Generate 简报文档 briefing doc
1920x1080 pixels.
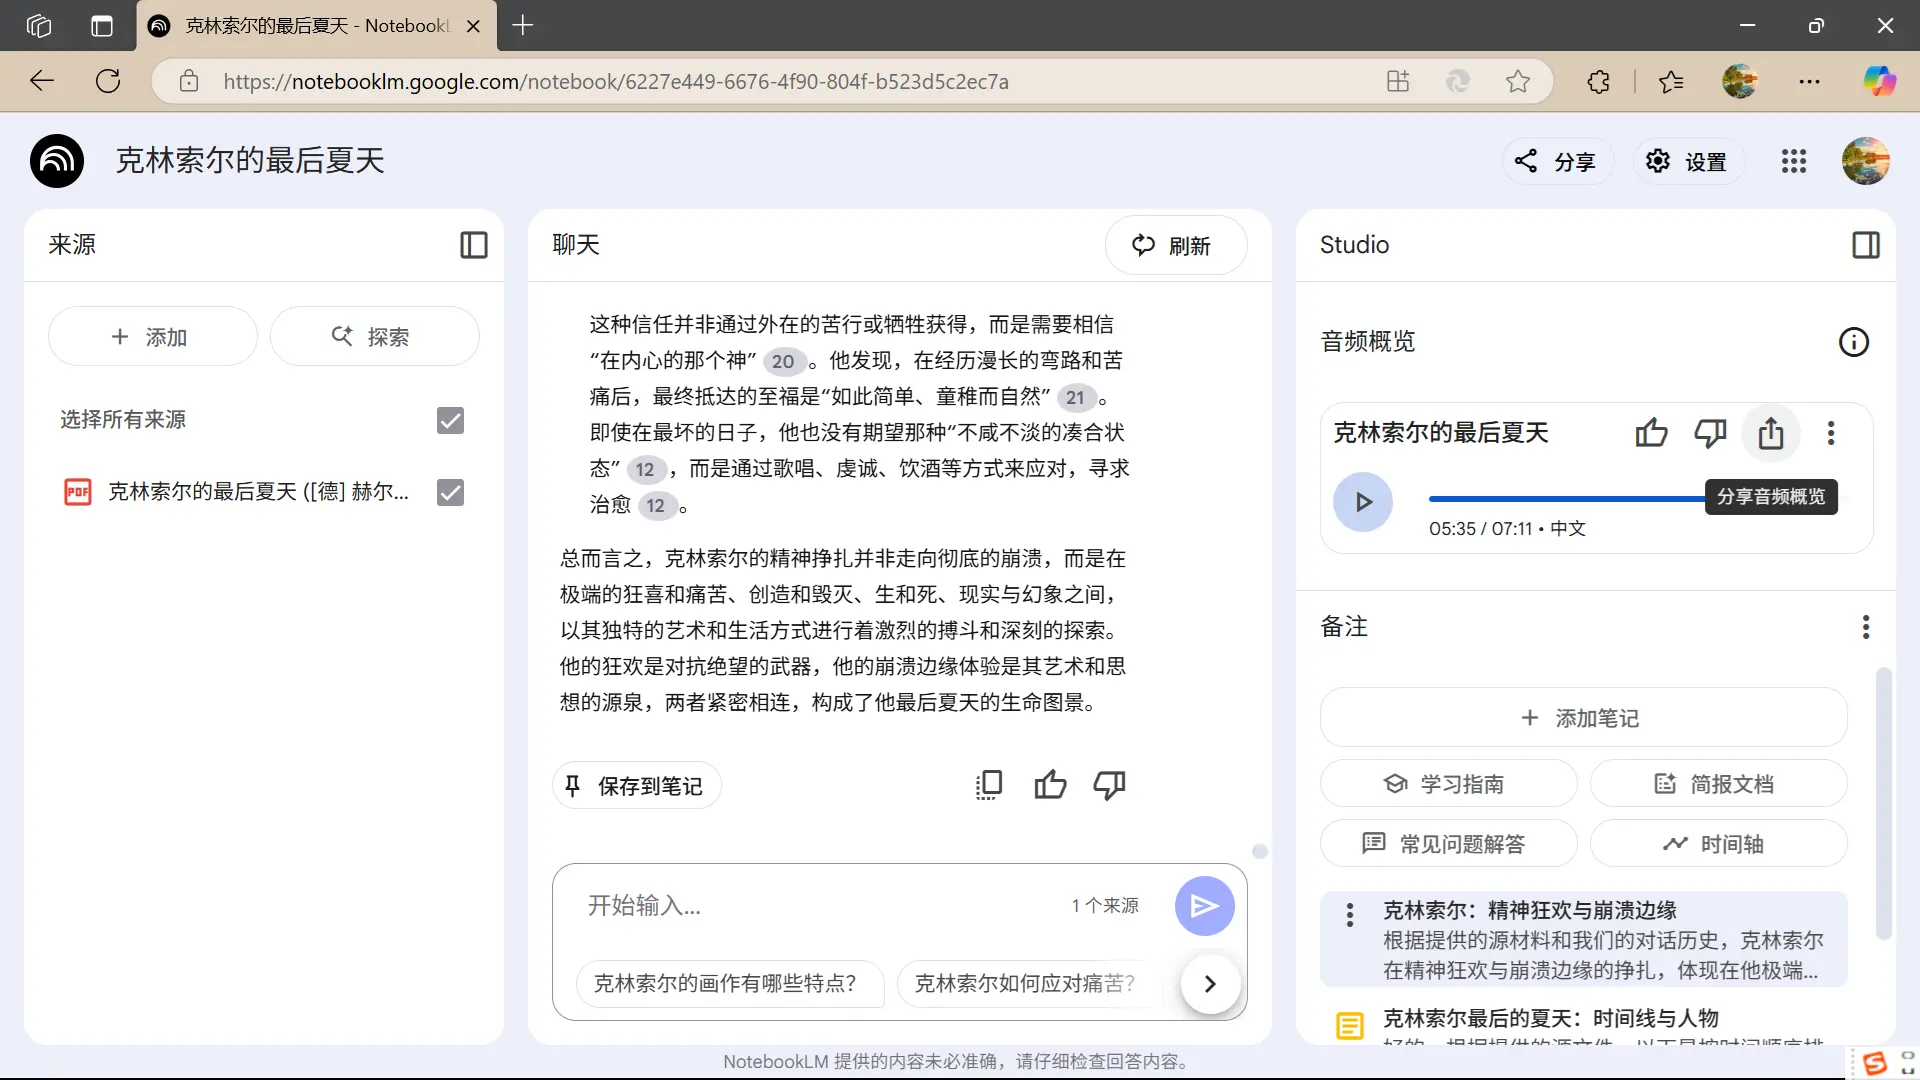1719,784
